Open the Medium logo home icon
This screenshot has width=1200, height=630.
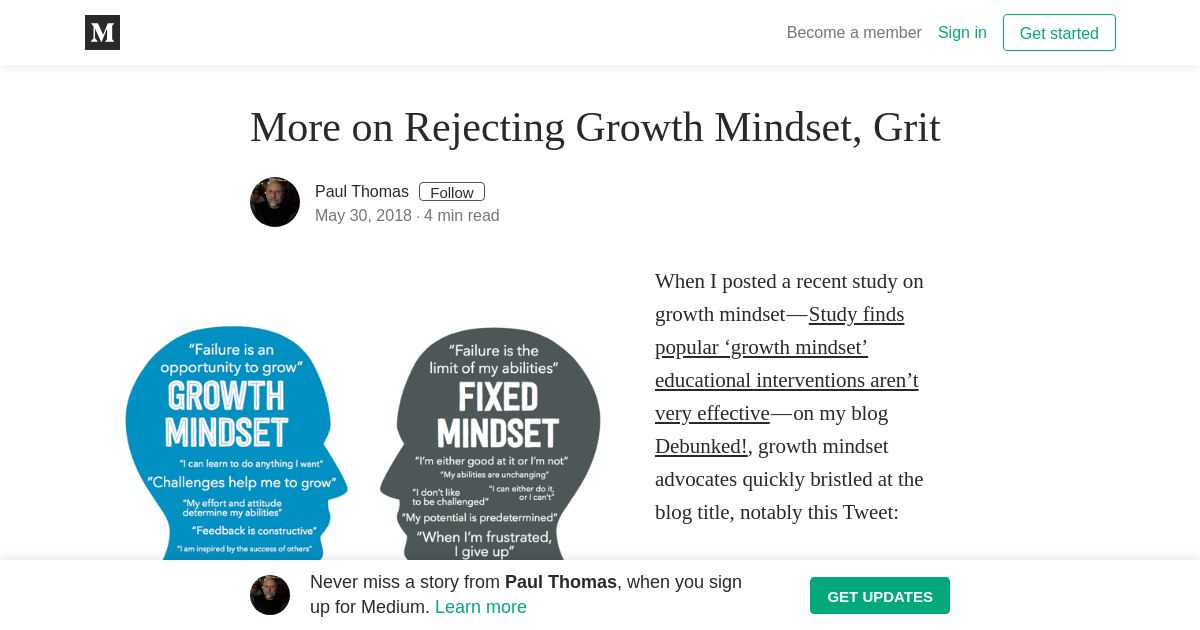click(x=102, y=32)
